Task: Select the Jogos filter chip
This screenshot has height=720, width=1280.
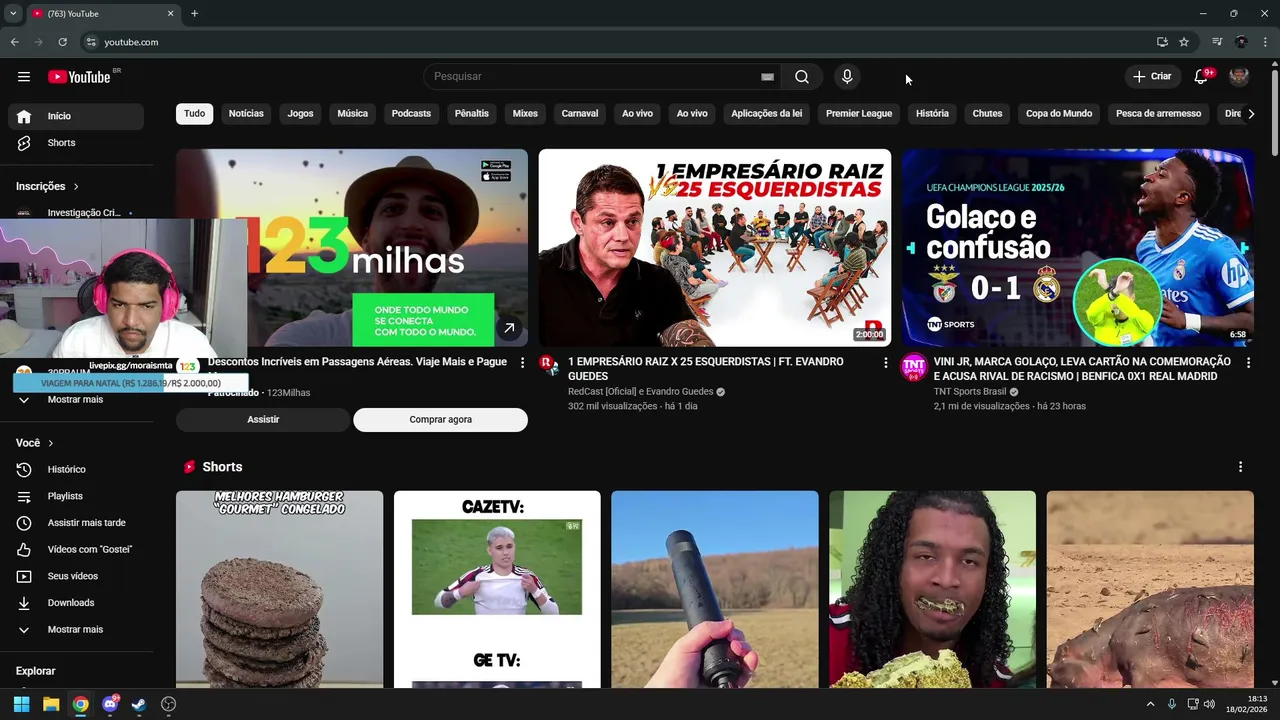Action: (x=300, y=114)
